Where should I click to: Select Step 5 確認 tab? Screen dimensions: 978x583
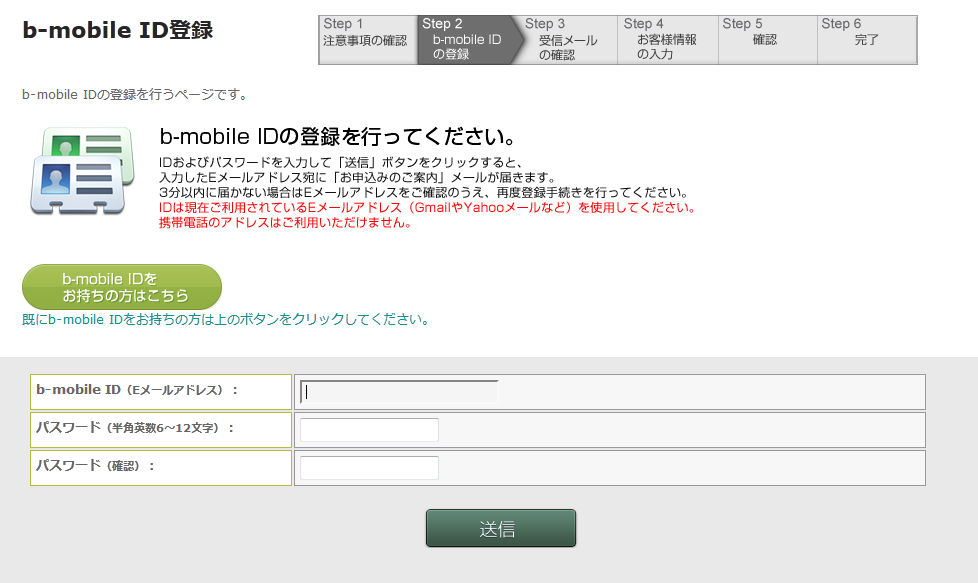(x=768, y=40)
